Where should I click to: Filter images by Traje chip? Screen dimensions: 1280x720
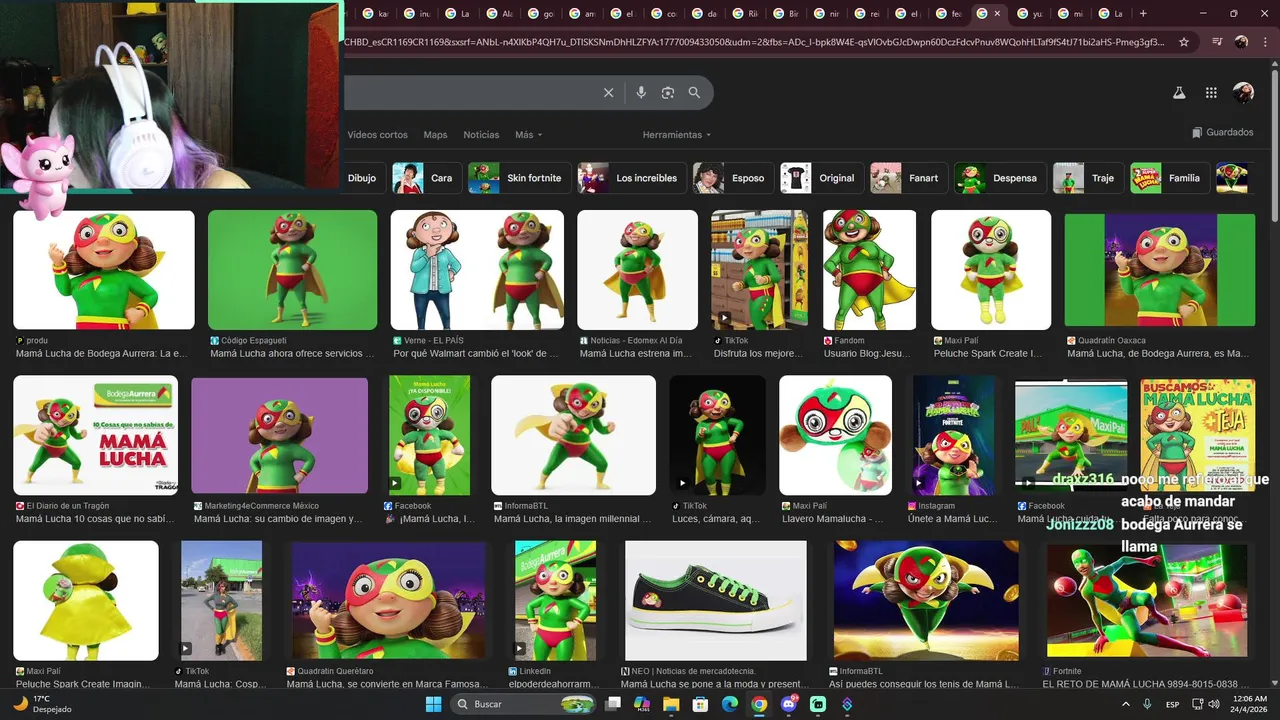tap(1088, 178)
